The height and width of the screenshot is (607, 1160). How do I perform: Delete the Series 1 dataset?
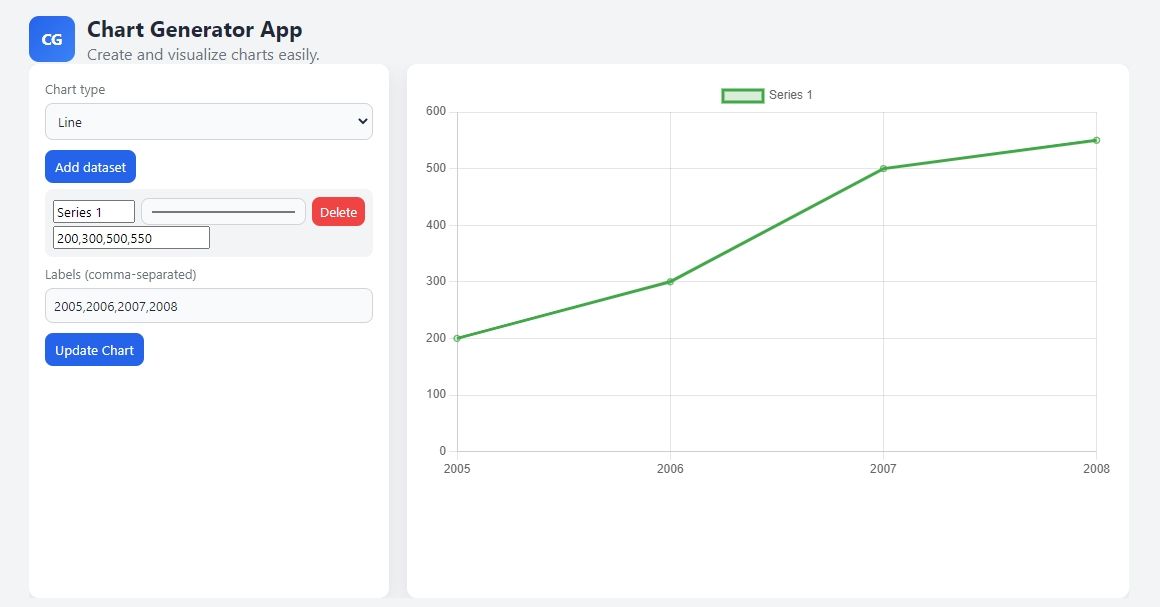click(338, 212)
